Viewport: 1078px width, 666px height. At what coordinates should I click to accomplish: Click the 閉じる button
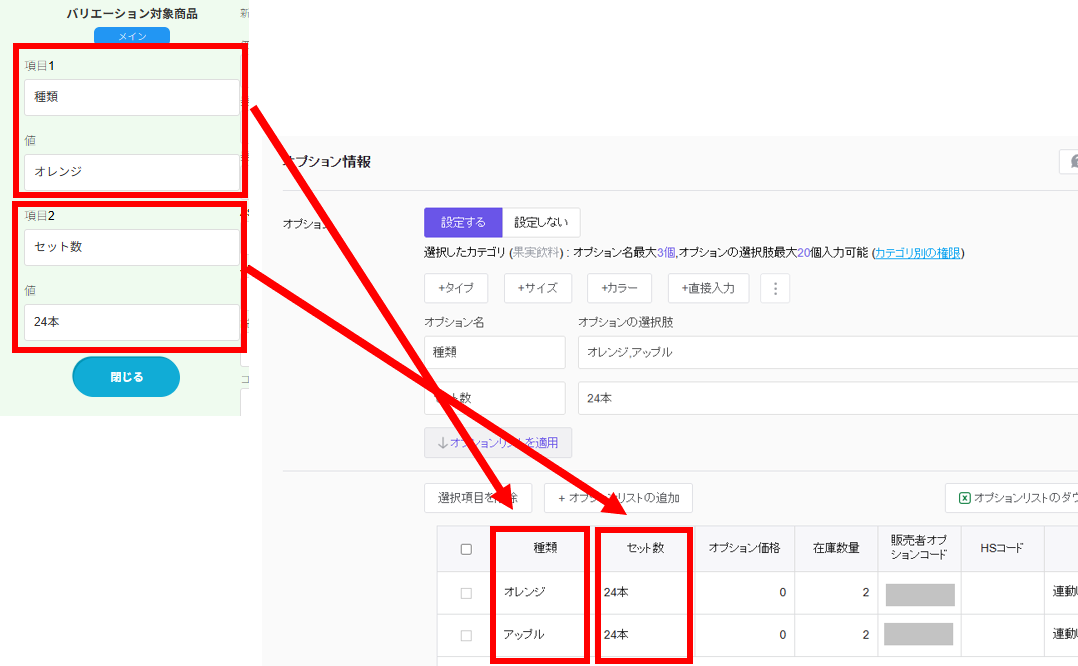pos(126,377)
